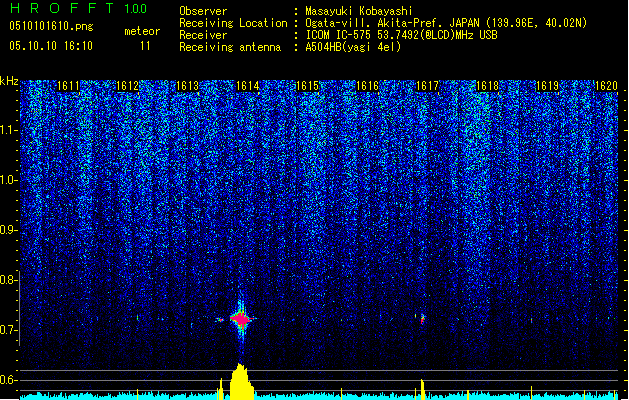
Task: Click the small red echo below 1617
Action: (422, 319)
